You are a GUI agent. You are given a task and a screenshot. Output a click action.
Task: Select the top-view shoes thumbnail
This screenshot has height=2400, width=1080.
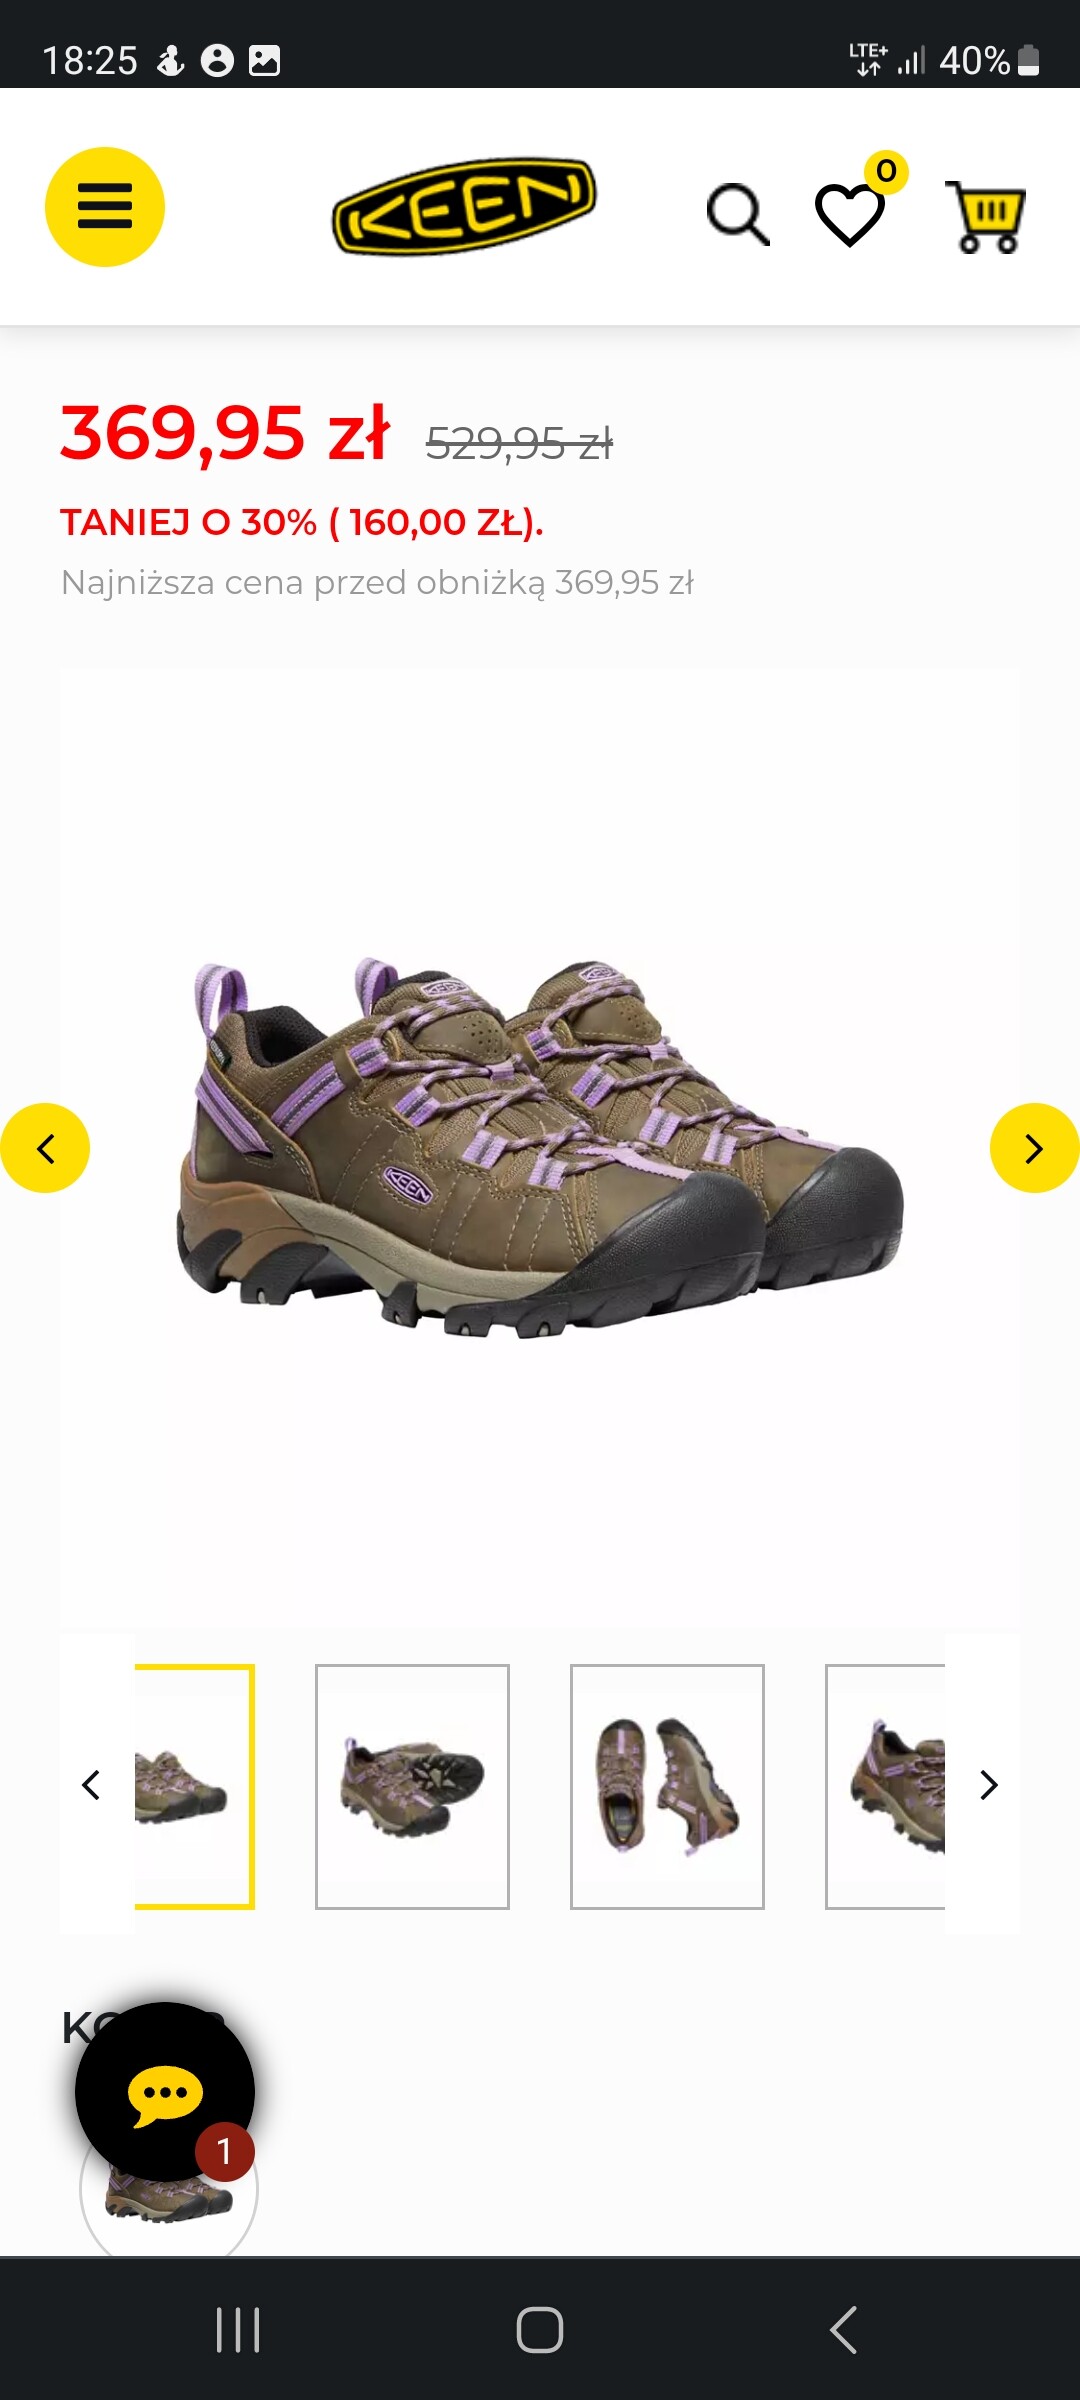[x=667, y=1787]
